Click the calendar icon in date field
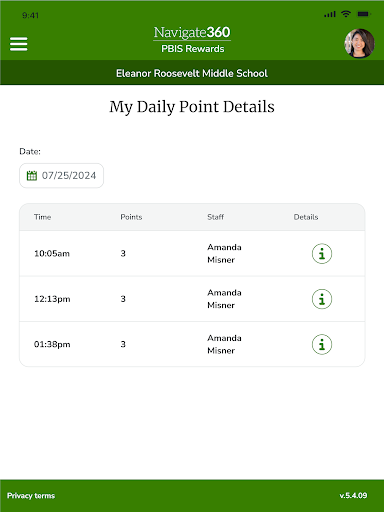This screenshot has width=384, height=512. (32, 175)
